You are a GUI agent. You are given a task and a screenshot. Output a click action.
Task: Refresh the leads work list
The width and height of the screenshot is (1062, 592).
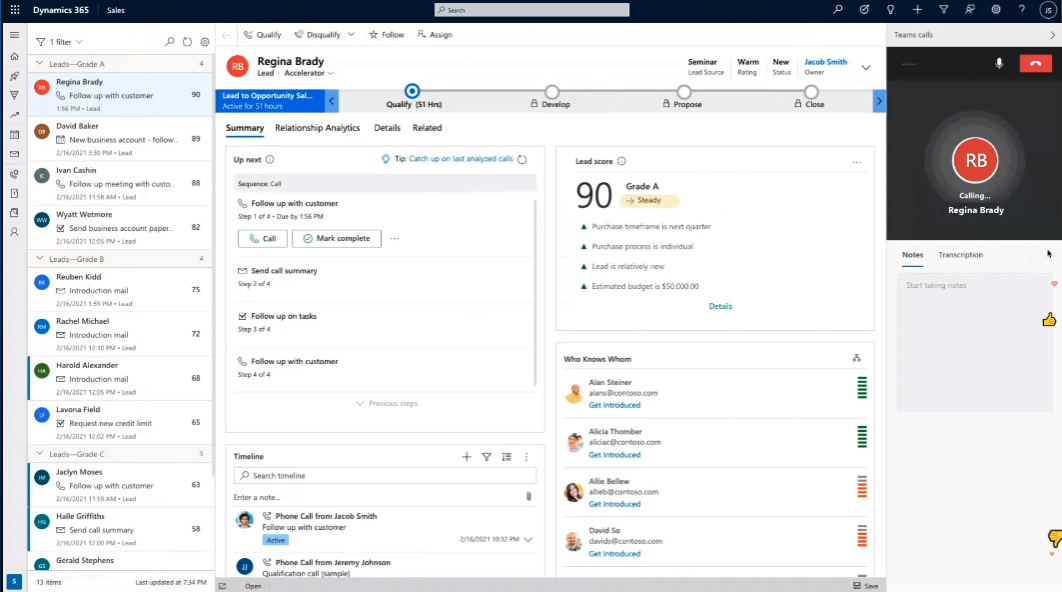coord(187,42)
